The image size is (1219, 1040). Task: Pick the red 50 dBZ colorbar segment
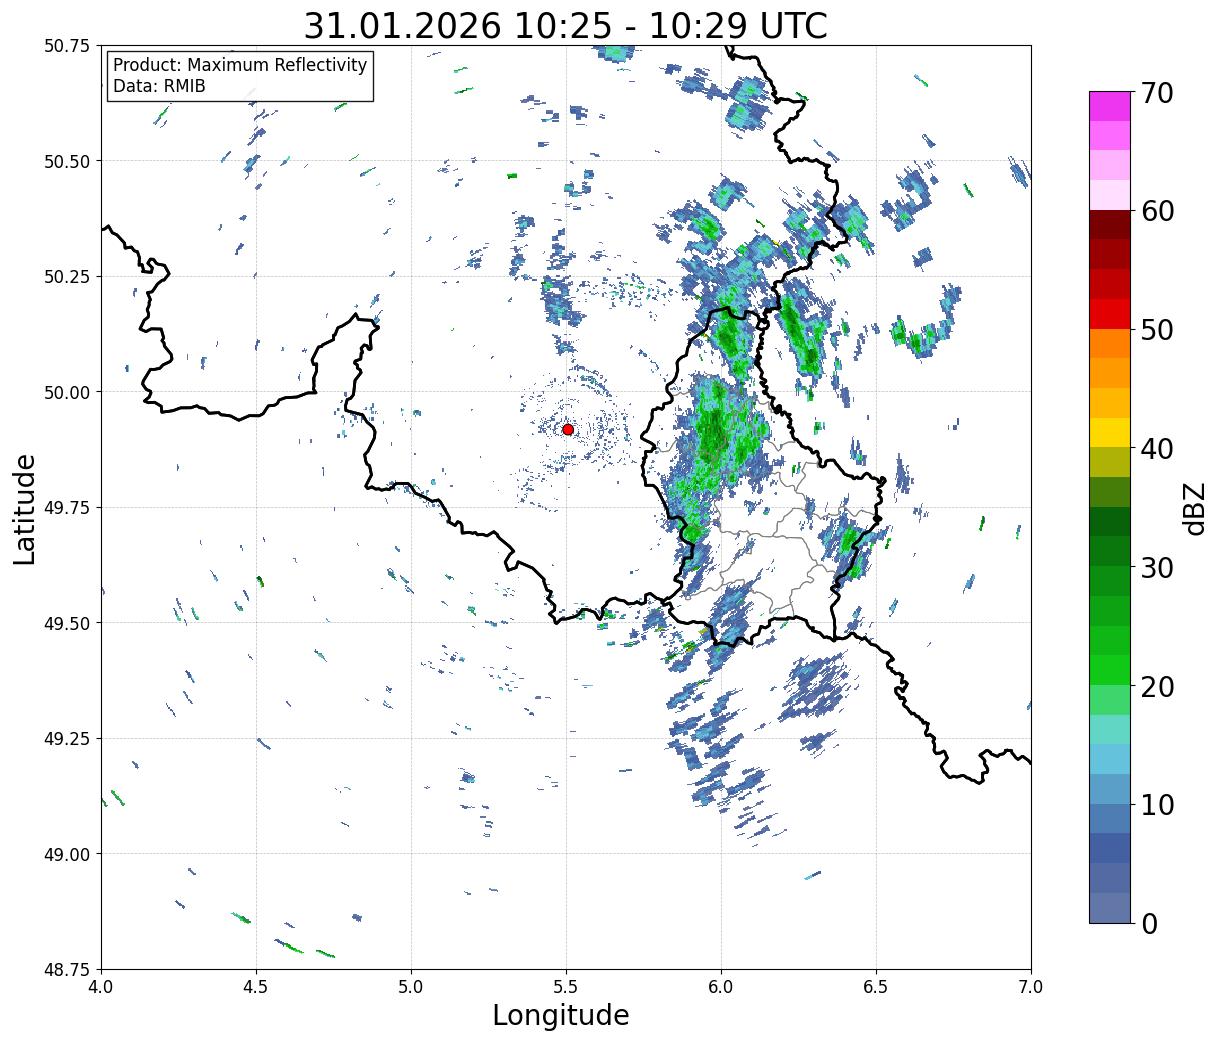1109,314
